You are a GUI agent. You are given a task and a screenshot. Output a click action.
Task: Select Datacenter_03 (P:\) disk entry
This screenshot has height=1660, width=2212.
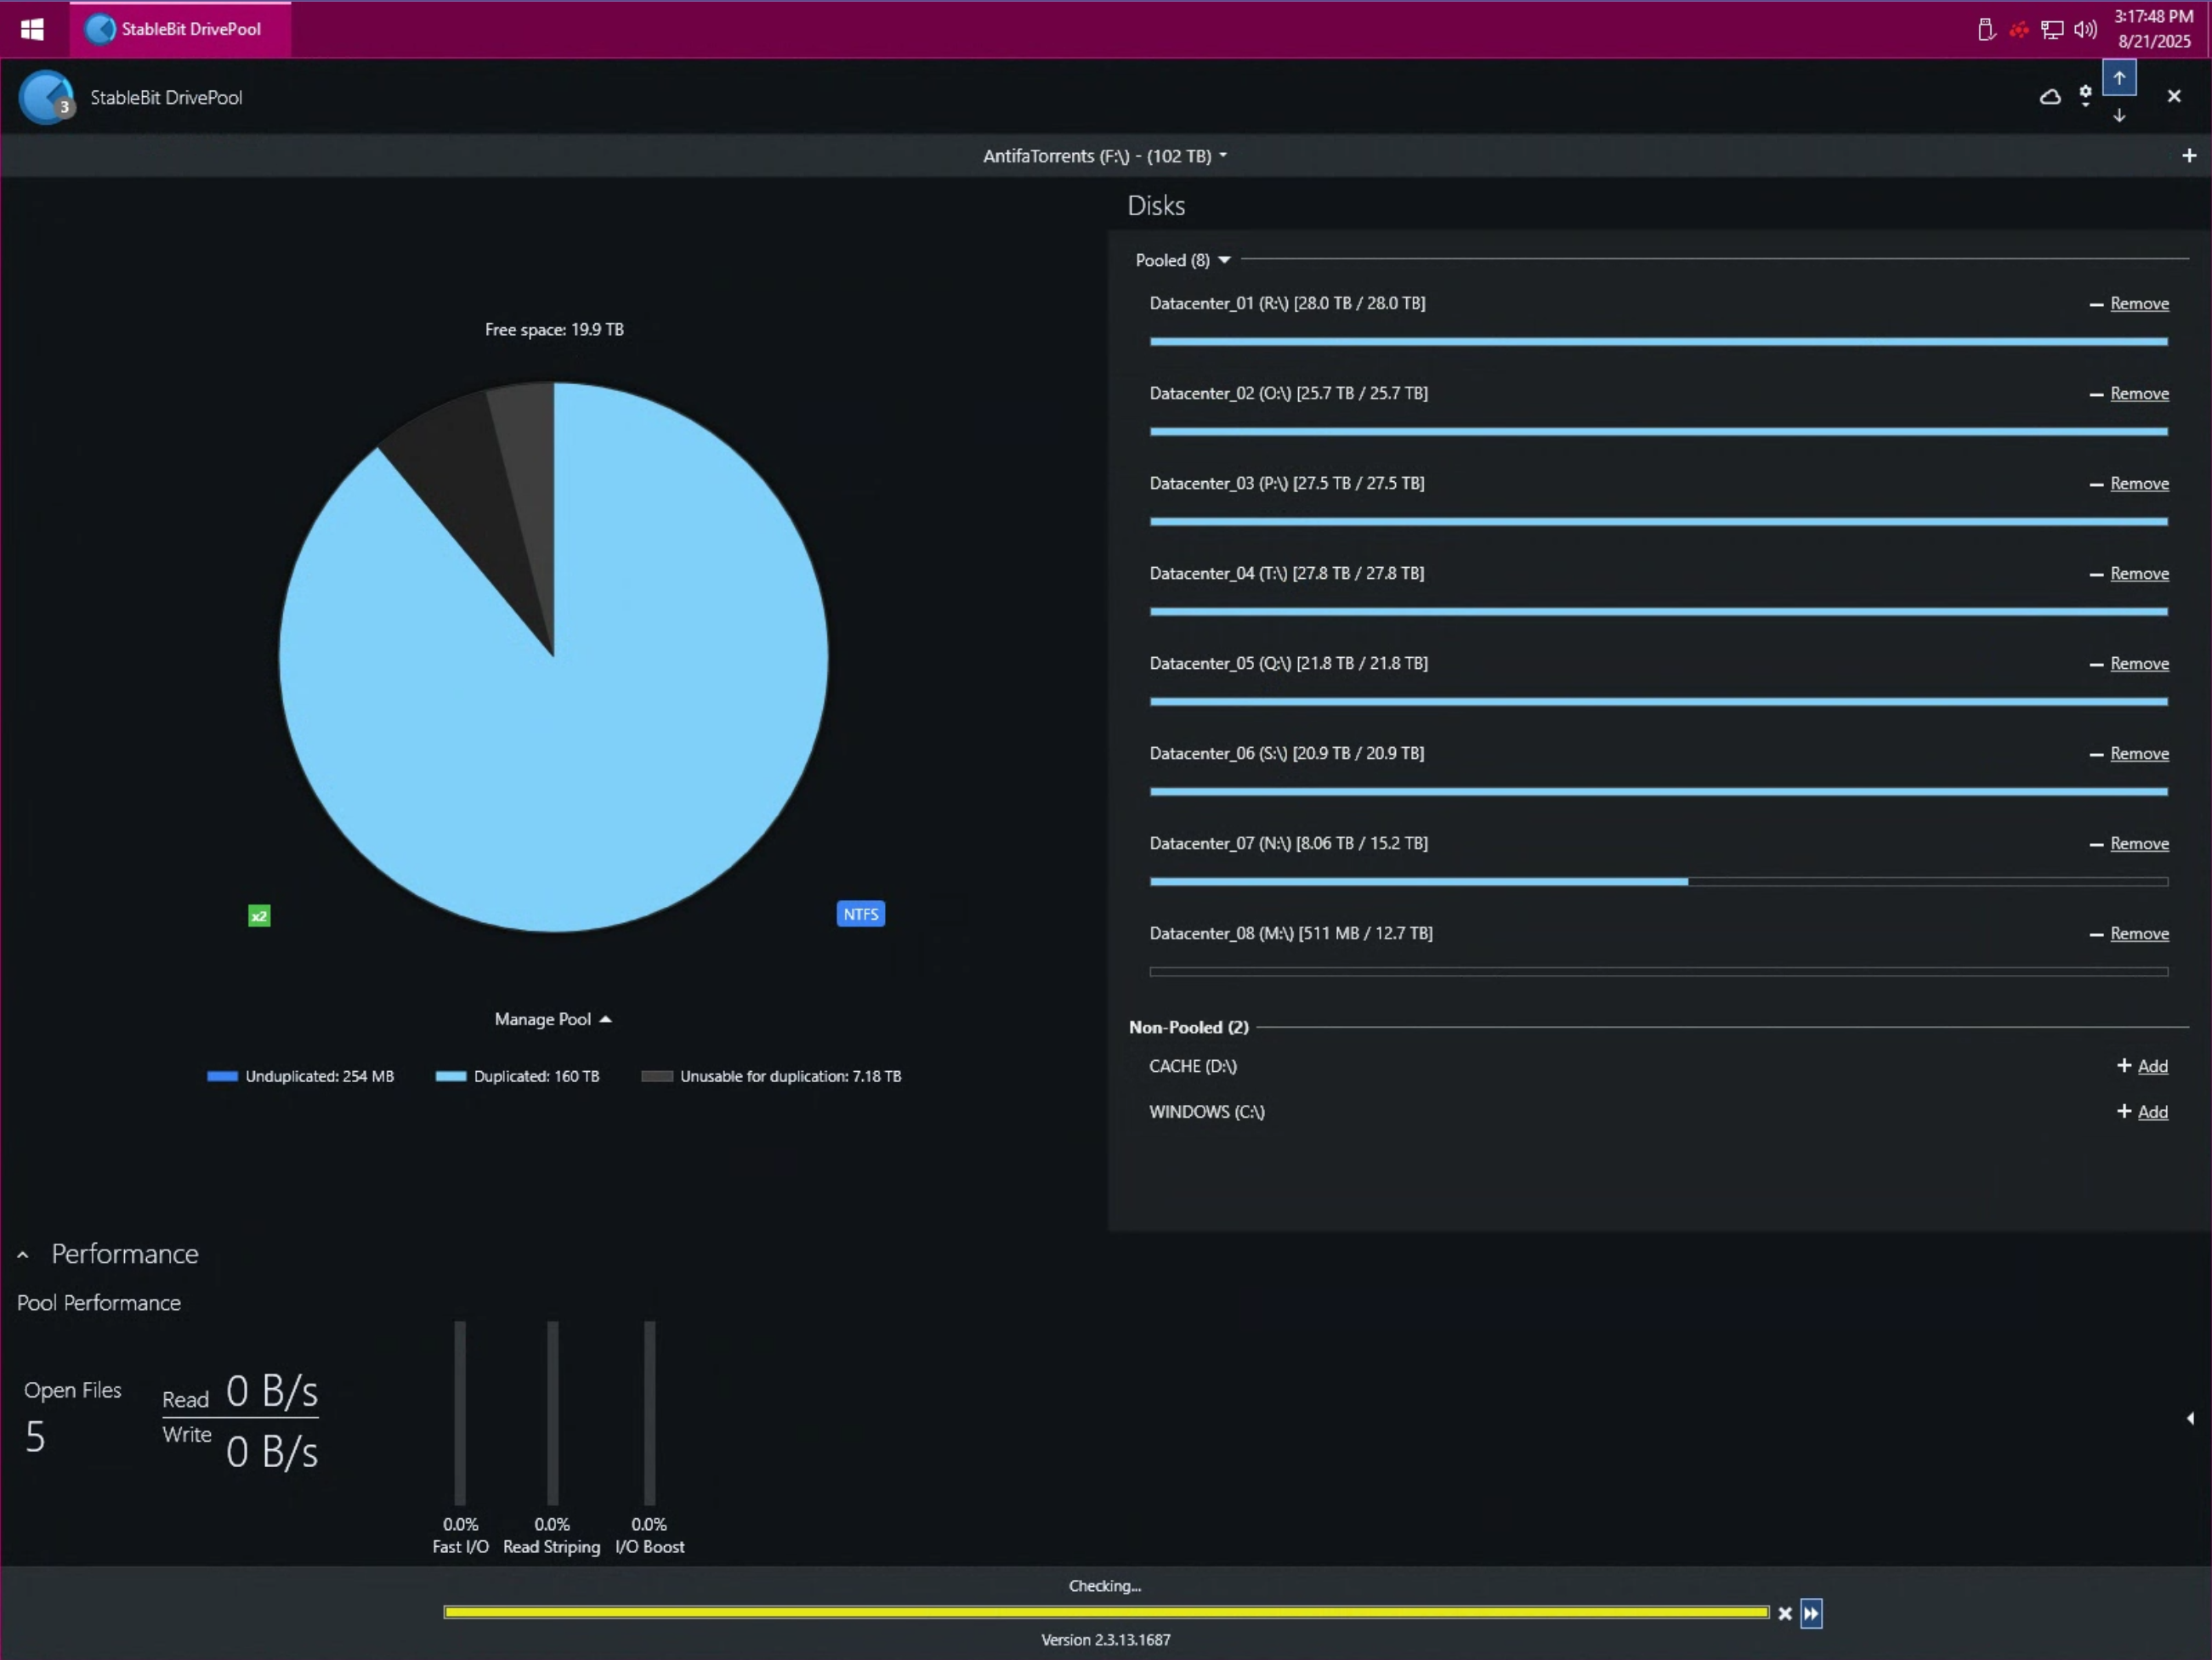1287,483
